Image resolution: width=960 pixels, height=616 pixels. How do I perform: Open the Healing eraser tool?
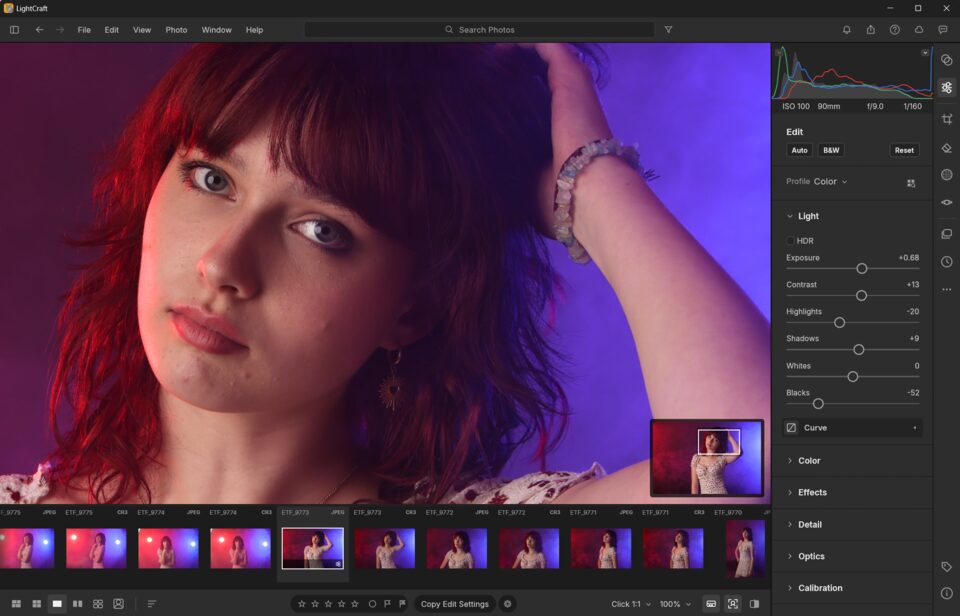(x=947, y=148)
